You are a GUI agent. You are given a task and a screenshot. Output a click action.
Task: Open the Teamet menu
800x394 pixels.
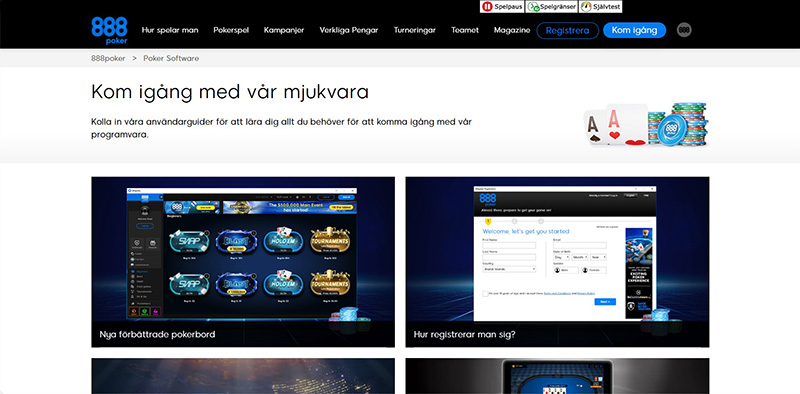[x=465, y=30]
